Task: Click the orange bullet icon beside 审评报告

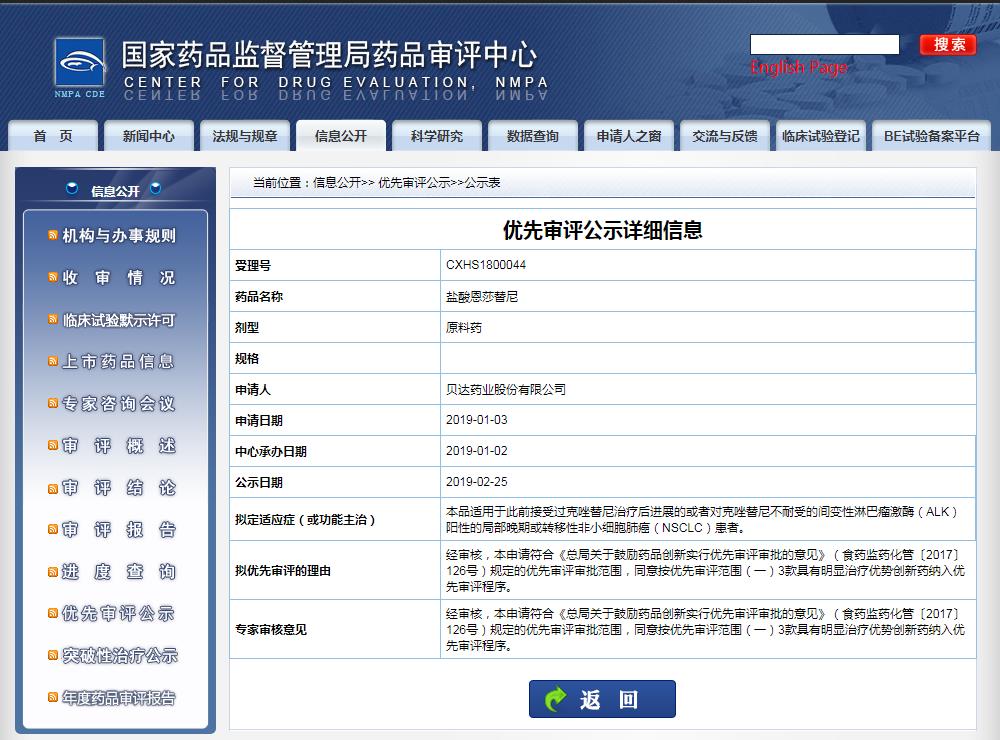Action: click(53, 529)
